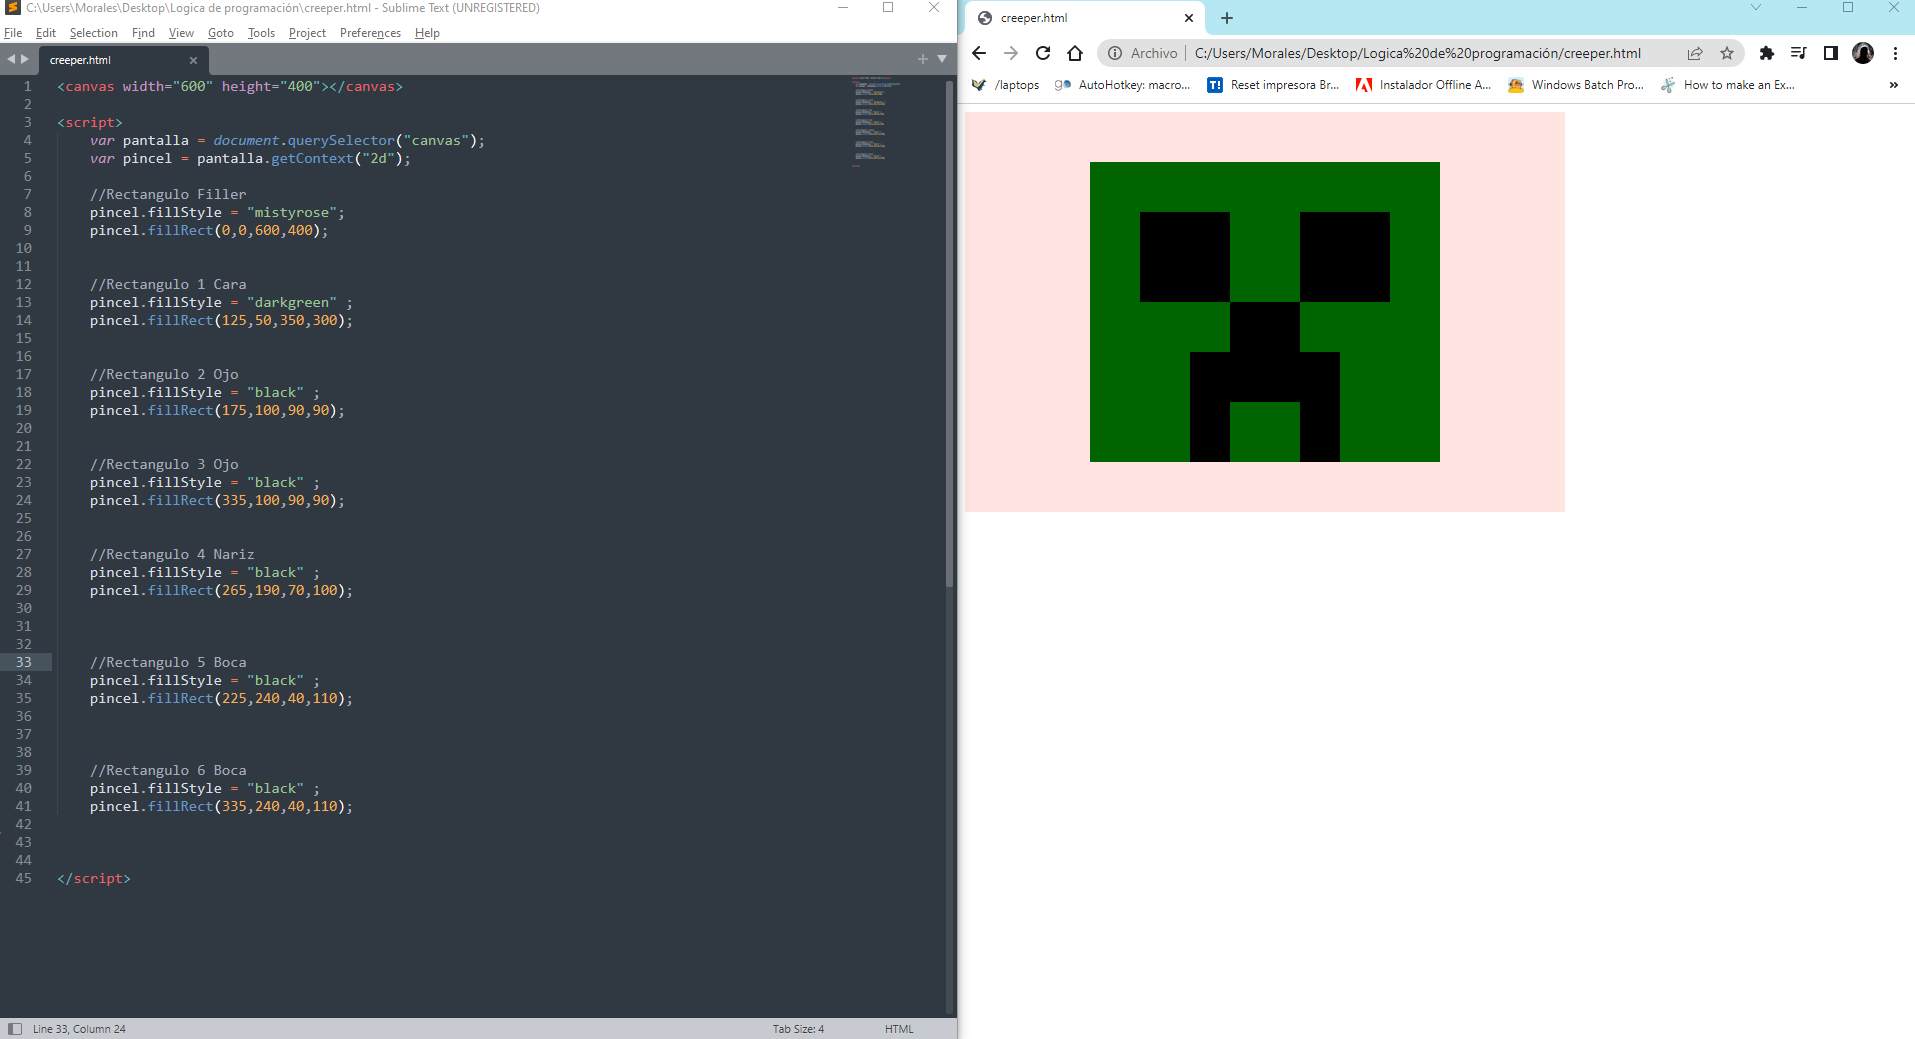
Task: Toggle the Chrome side panel icon
Action: click(1831, 53)
